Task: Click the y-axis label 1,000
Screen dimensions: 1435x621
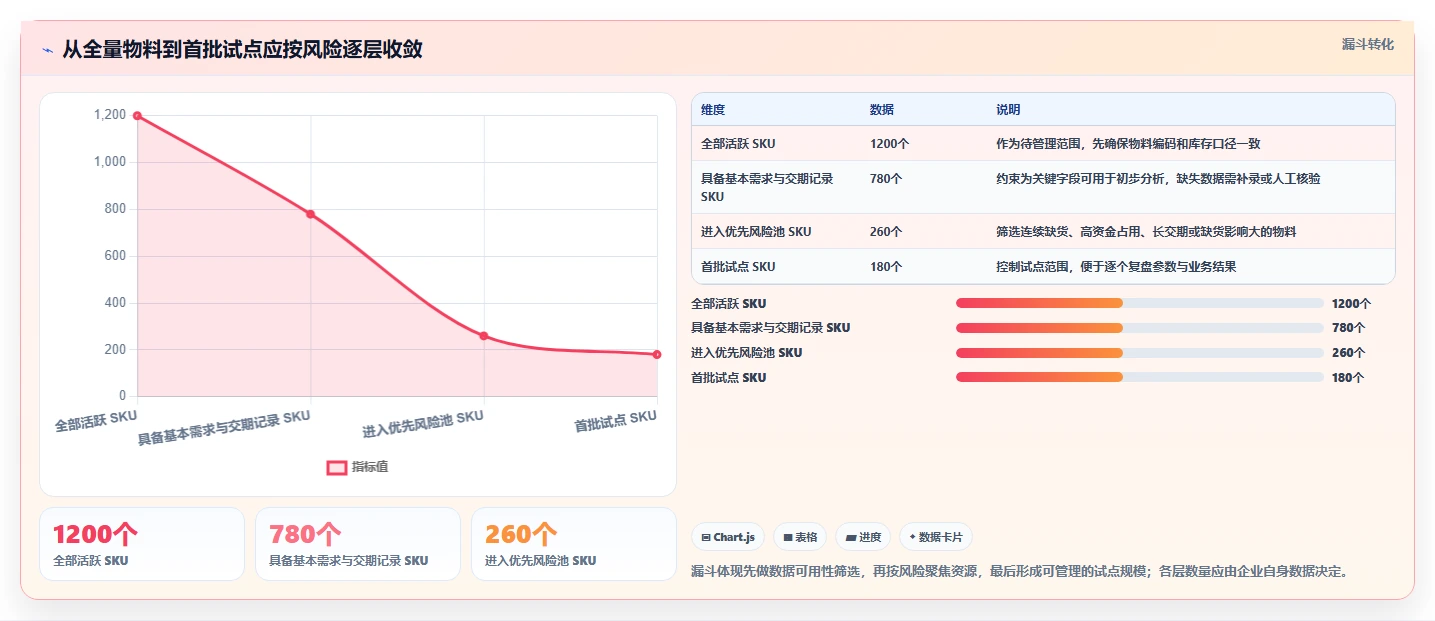Action: click(x=110, y=162)
